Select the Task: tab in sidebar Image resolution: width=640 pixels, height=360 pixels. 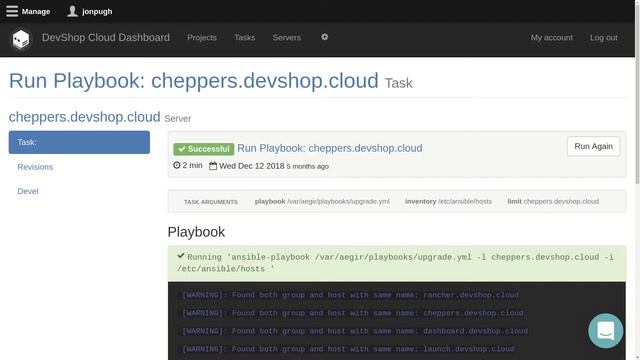click(x=79, y=142)
